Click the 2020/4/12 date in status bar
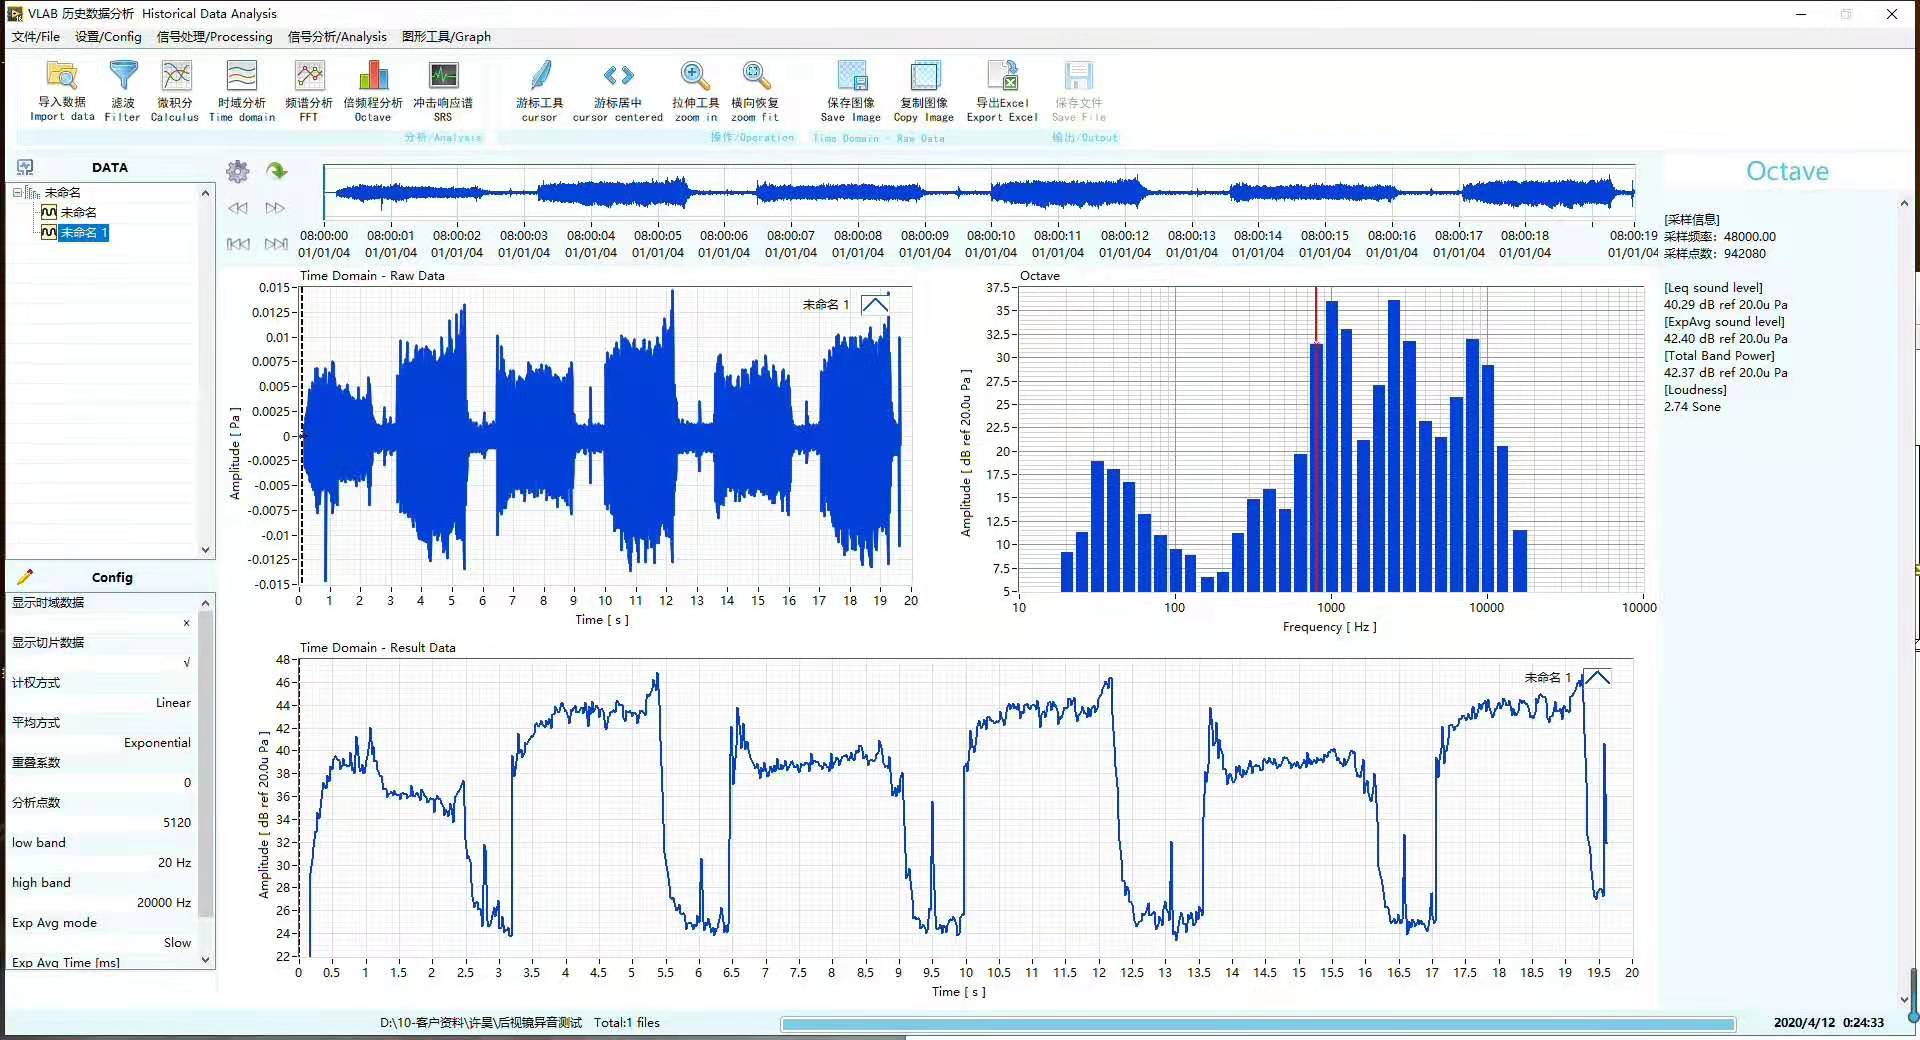Image resolution: width=1920 pixels, height=1040 pixels. tap(1805, 1023)
